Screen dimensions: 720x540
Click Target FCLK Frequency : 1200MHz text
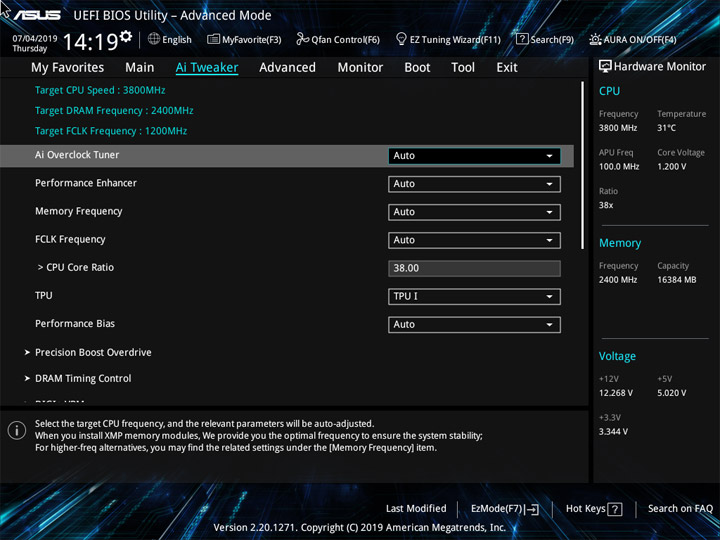111,131
